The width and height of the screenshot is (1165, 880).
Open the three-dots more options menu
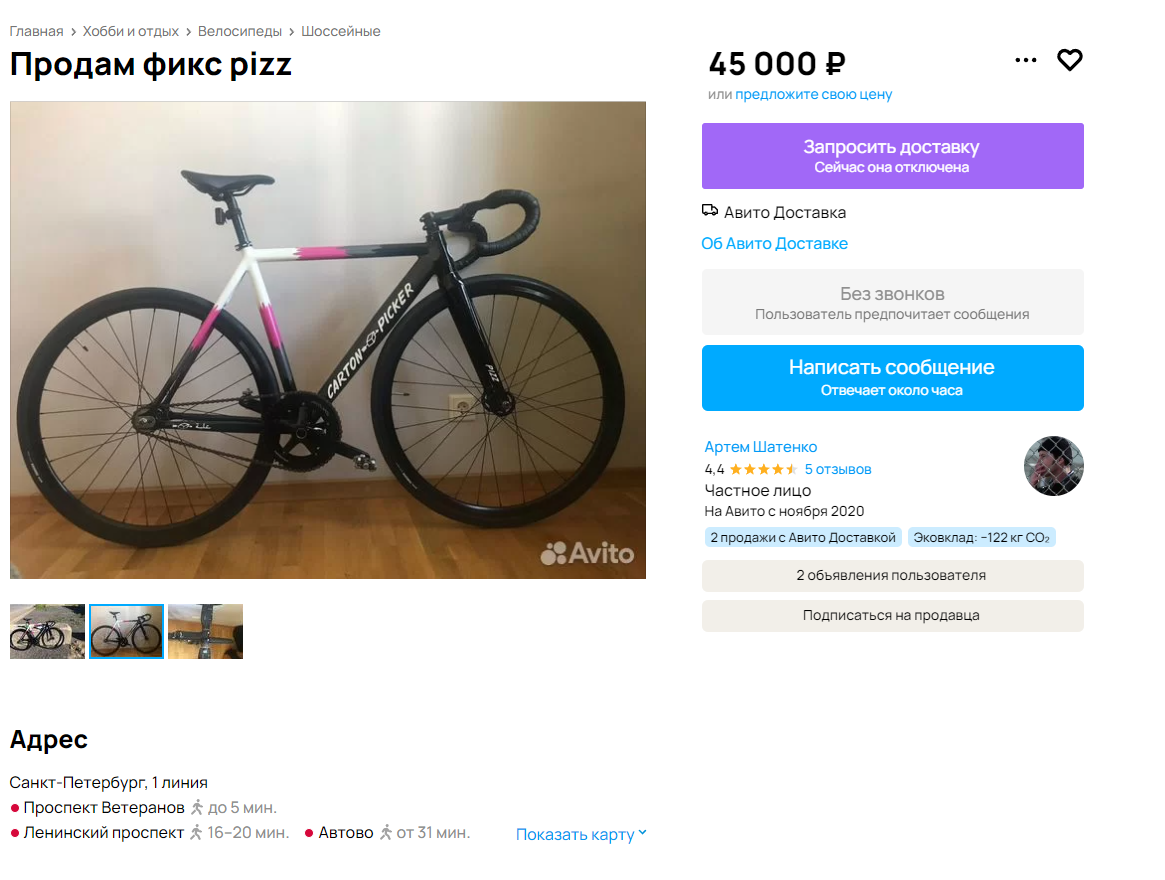coord(1025,60)
